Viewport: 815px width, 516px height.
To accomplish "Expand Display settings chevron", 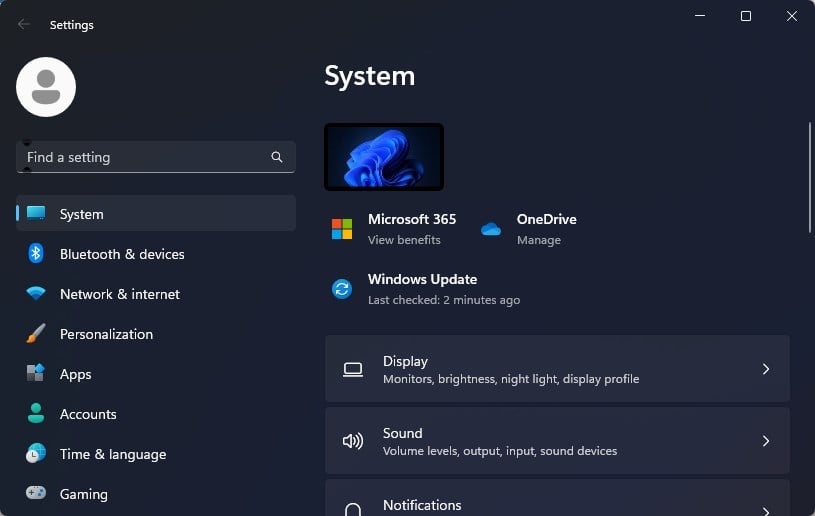I will pyautogui.click(x=766, y=369).
